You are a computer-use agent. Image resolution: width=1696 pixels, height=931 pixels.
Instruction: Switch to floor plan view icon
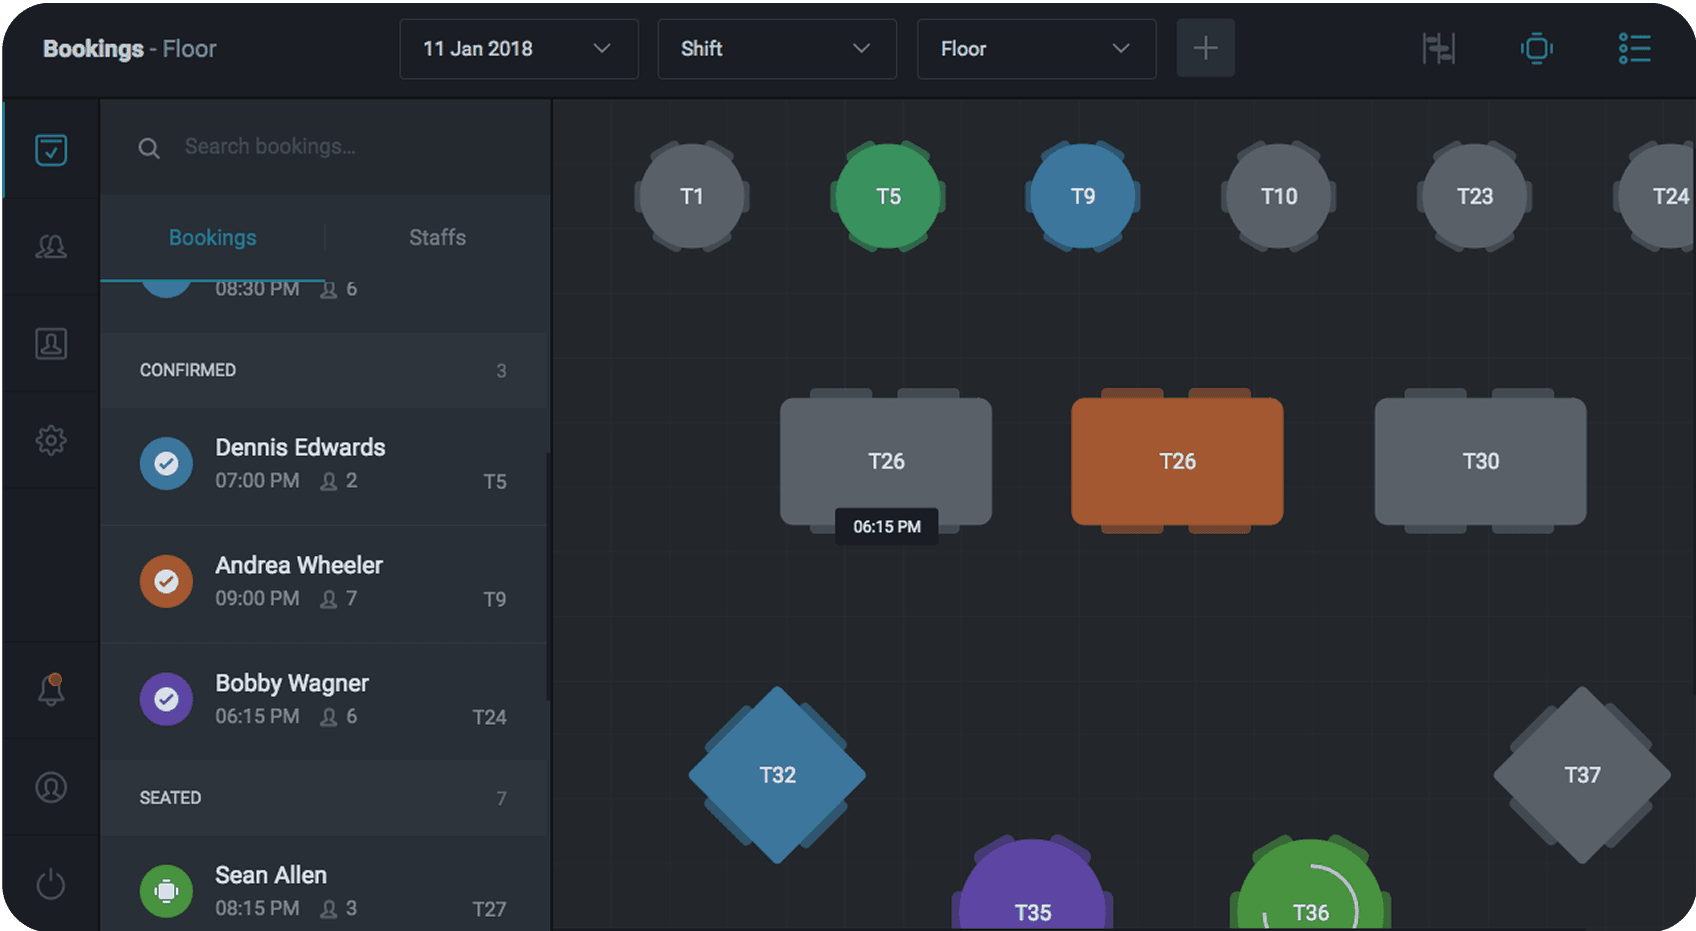[1536, 48]
